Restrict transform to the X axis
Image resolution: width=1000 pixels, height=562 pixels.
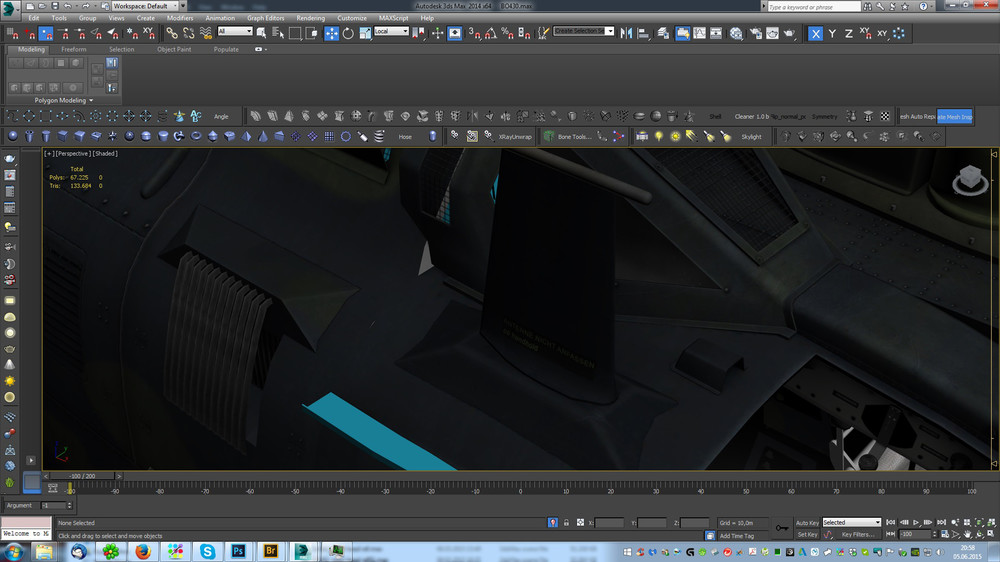(x=815, y=33)
